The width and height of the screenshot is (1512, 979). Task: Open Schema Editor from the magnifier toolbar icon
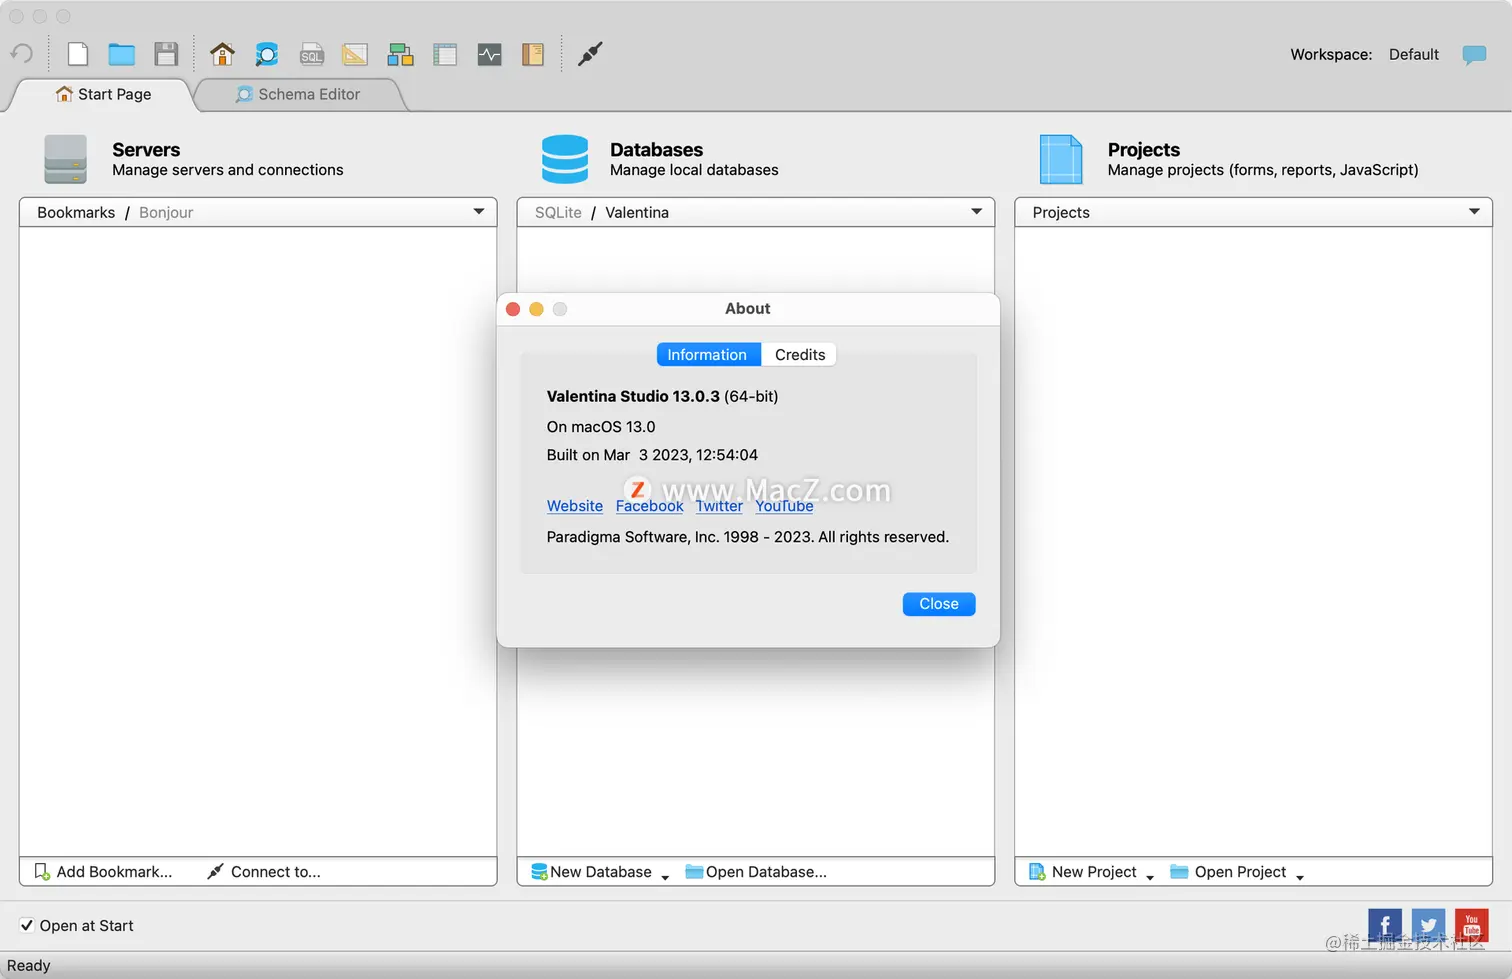(266, 54)
